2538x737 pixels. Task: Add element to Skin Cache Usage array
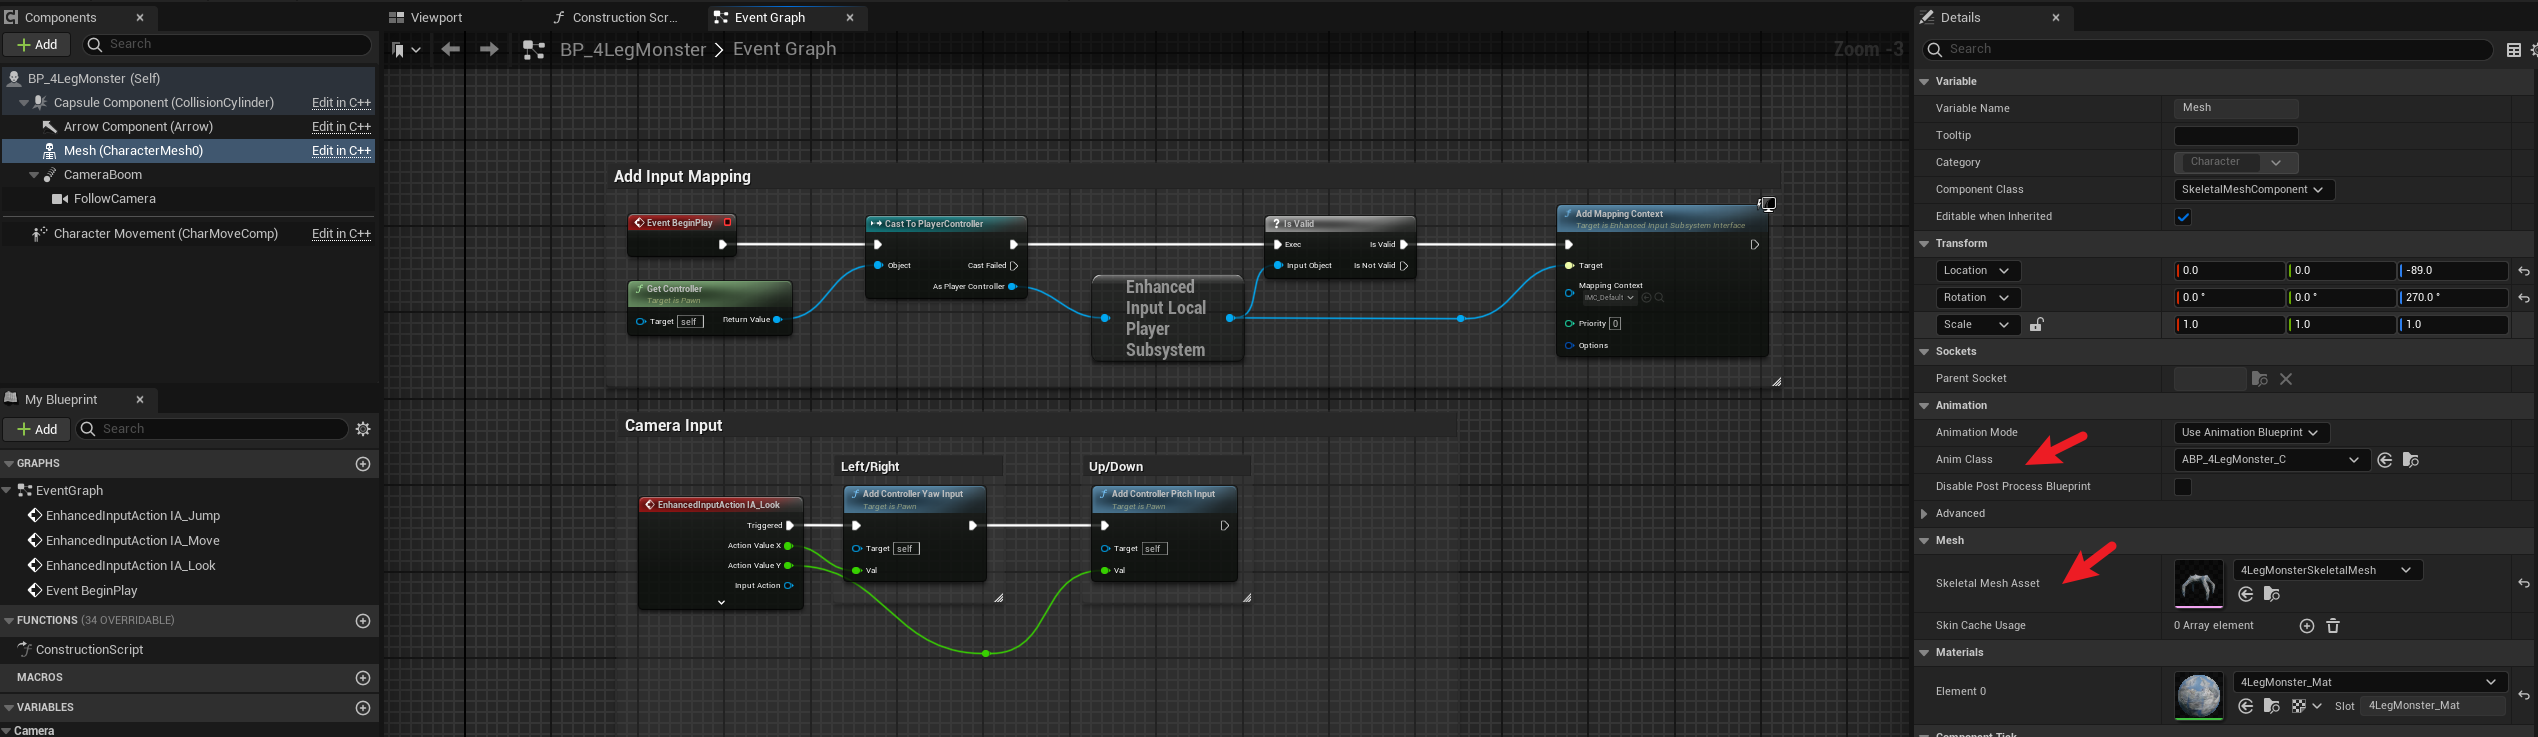pos(2307,626)
